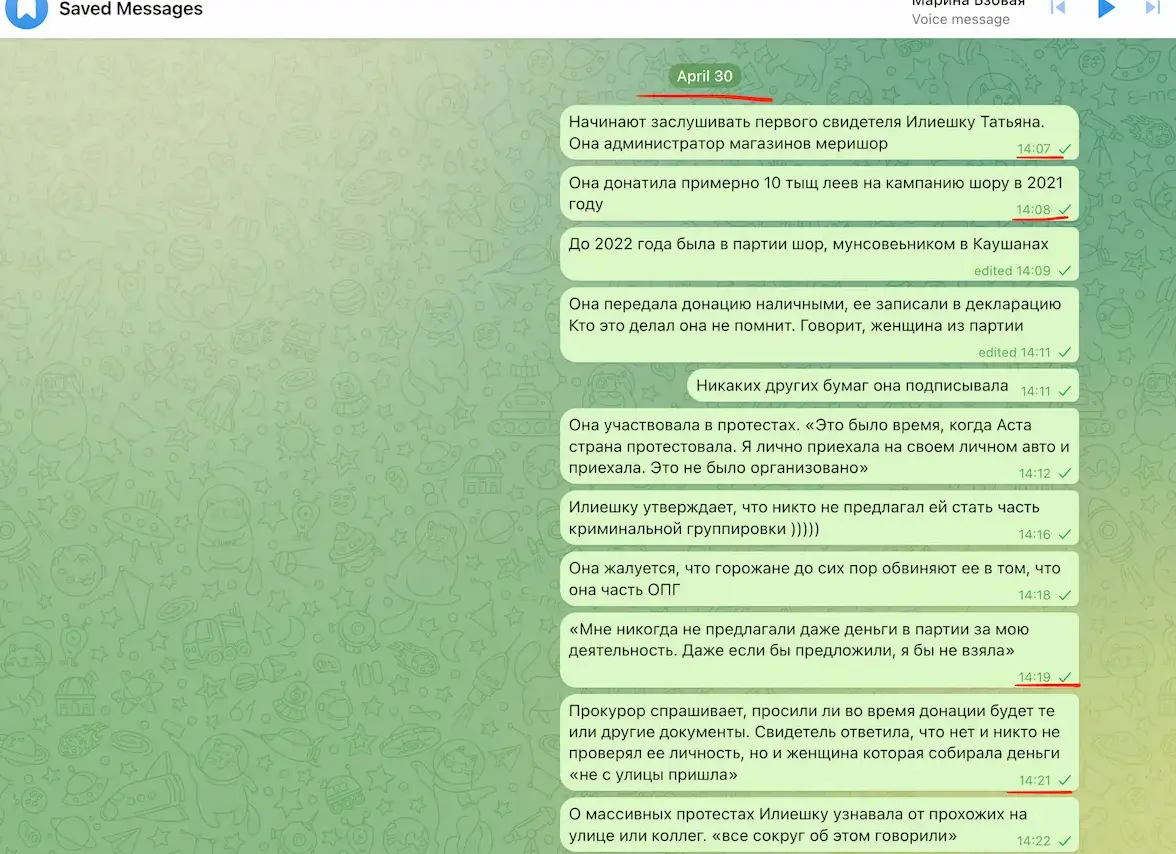Skip to the previous voice message
1176x854 pixels.
[1058, 8]
